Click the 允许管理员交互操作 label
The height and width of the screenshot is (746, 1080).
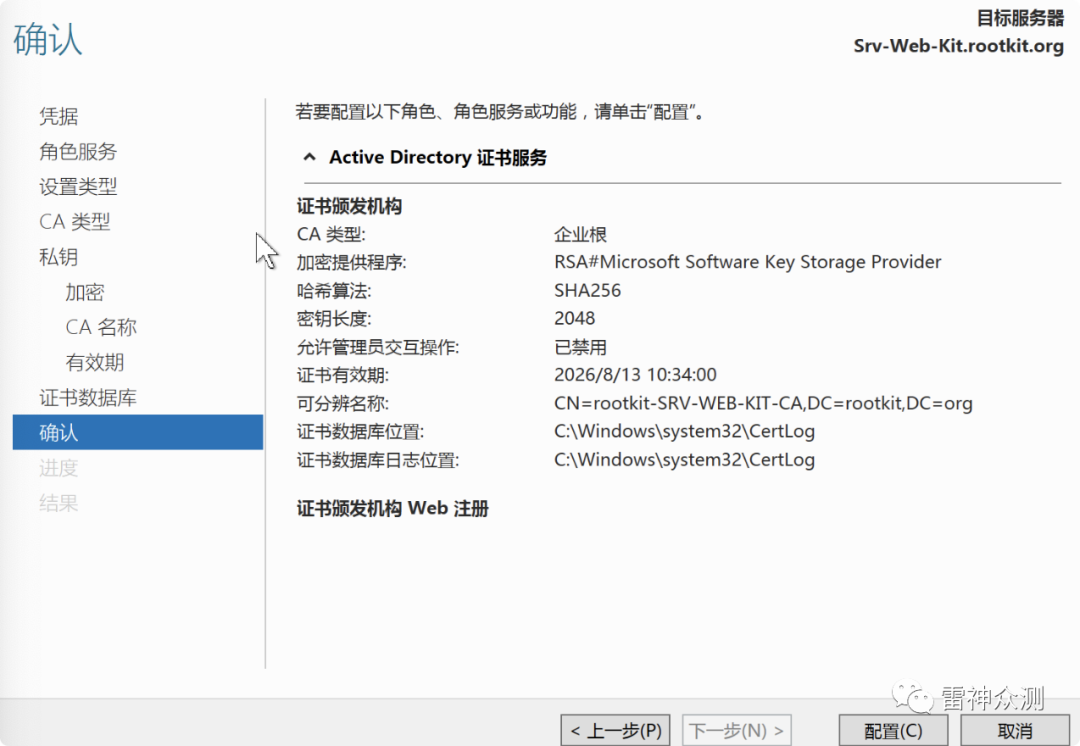(x=378, y=347)
